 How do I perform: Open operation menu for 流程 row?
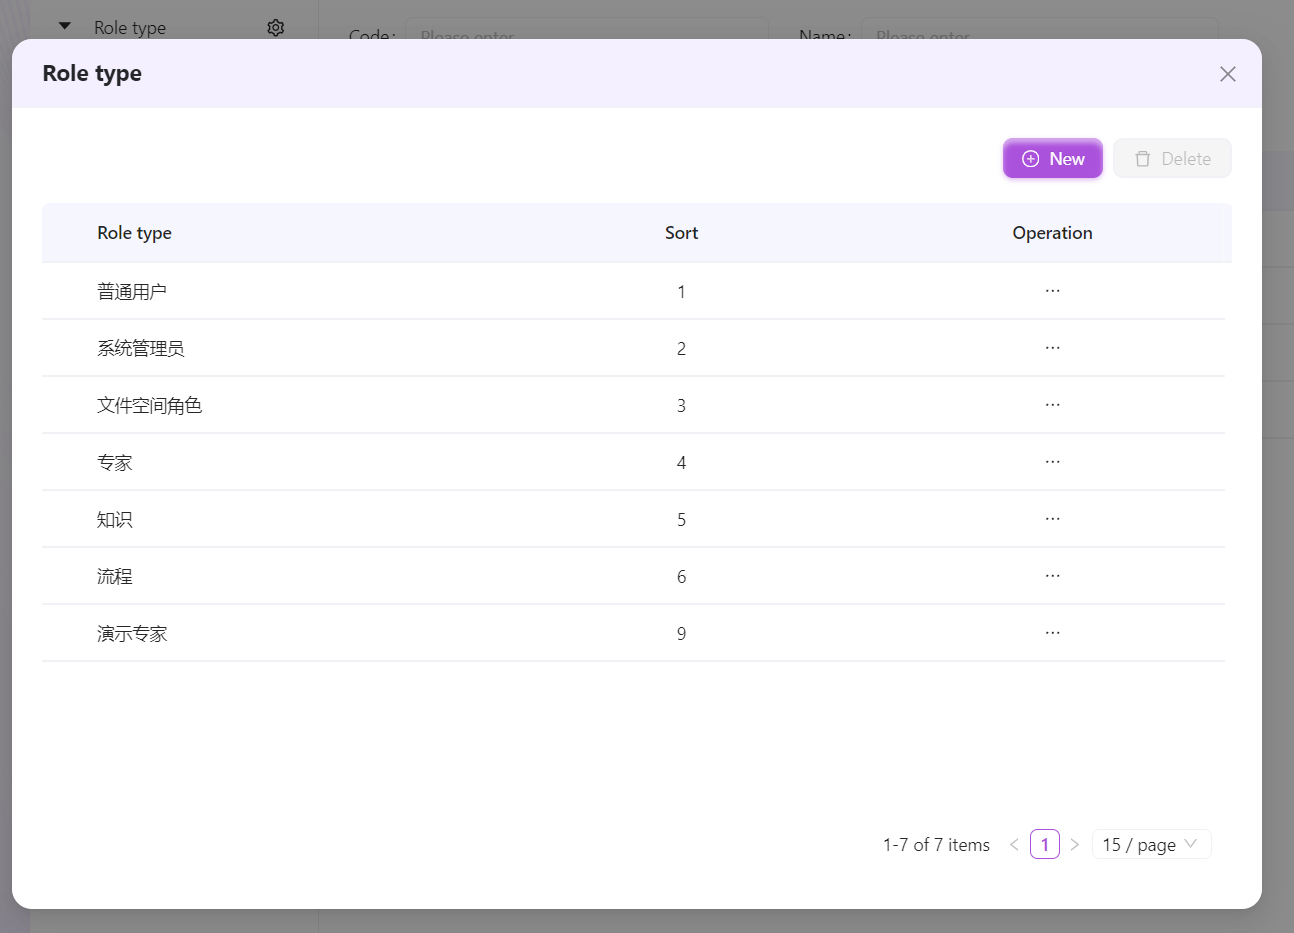[x=1052, y=576]
